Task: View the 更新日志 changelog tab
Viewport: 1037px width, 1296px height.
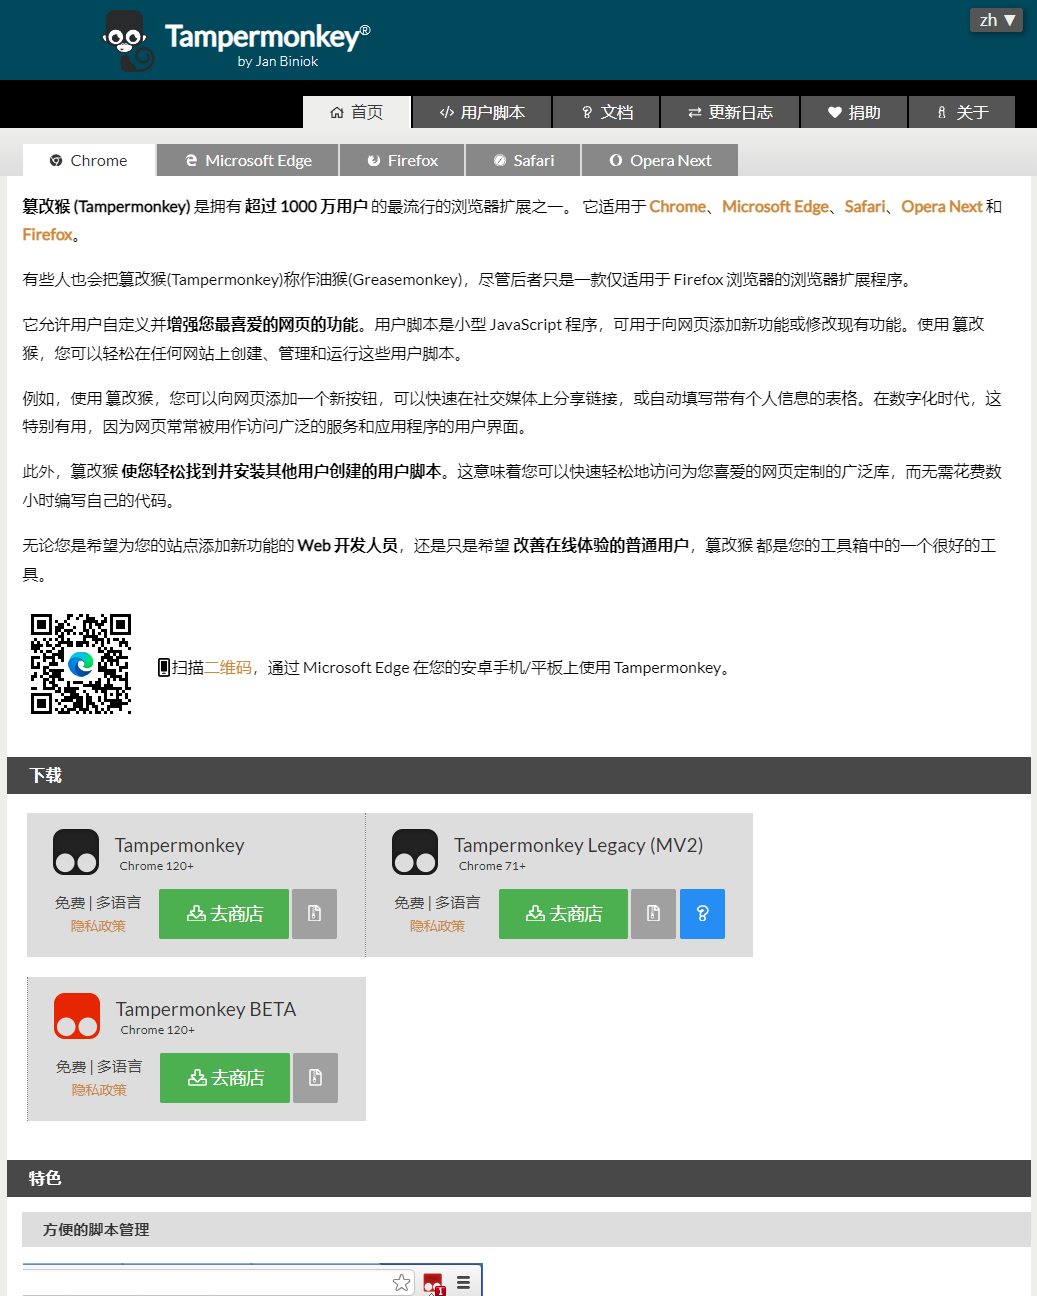Action: pyautogui.click(x=730, y=112)
